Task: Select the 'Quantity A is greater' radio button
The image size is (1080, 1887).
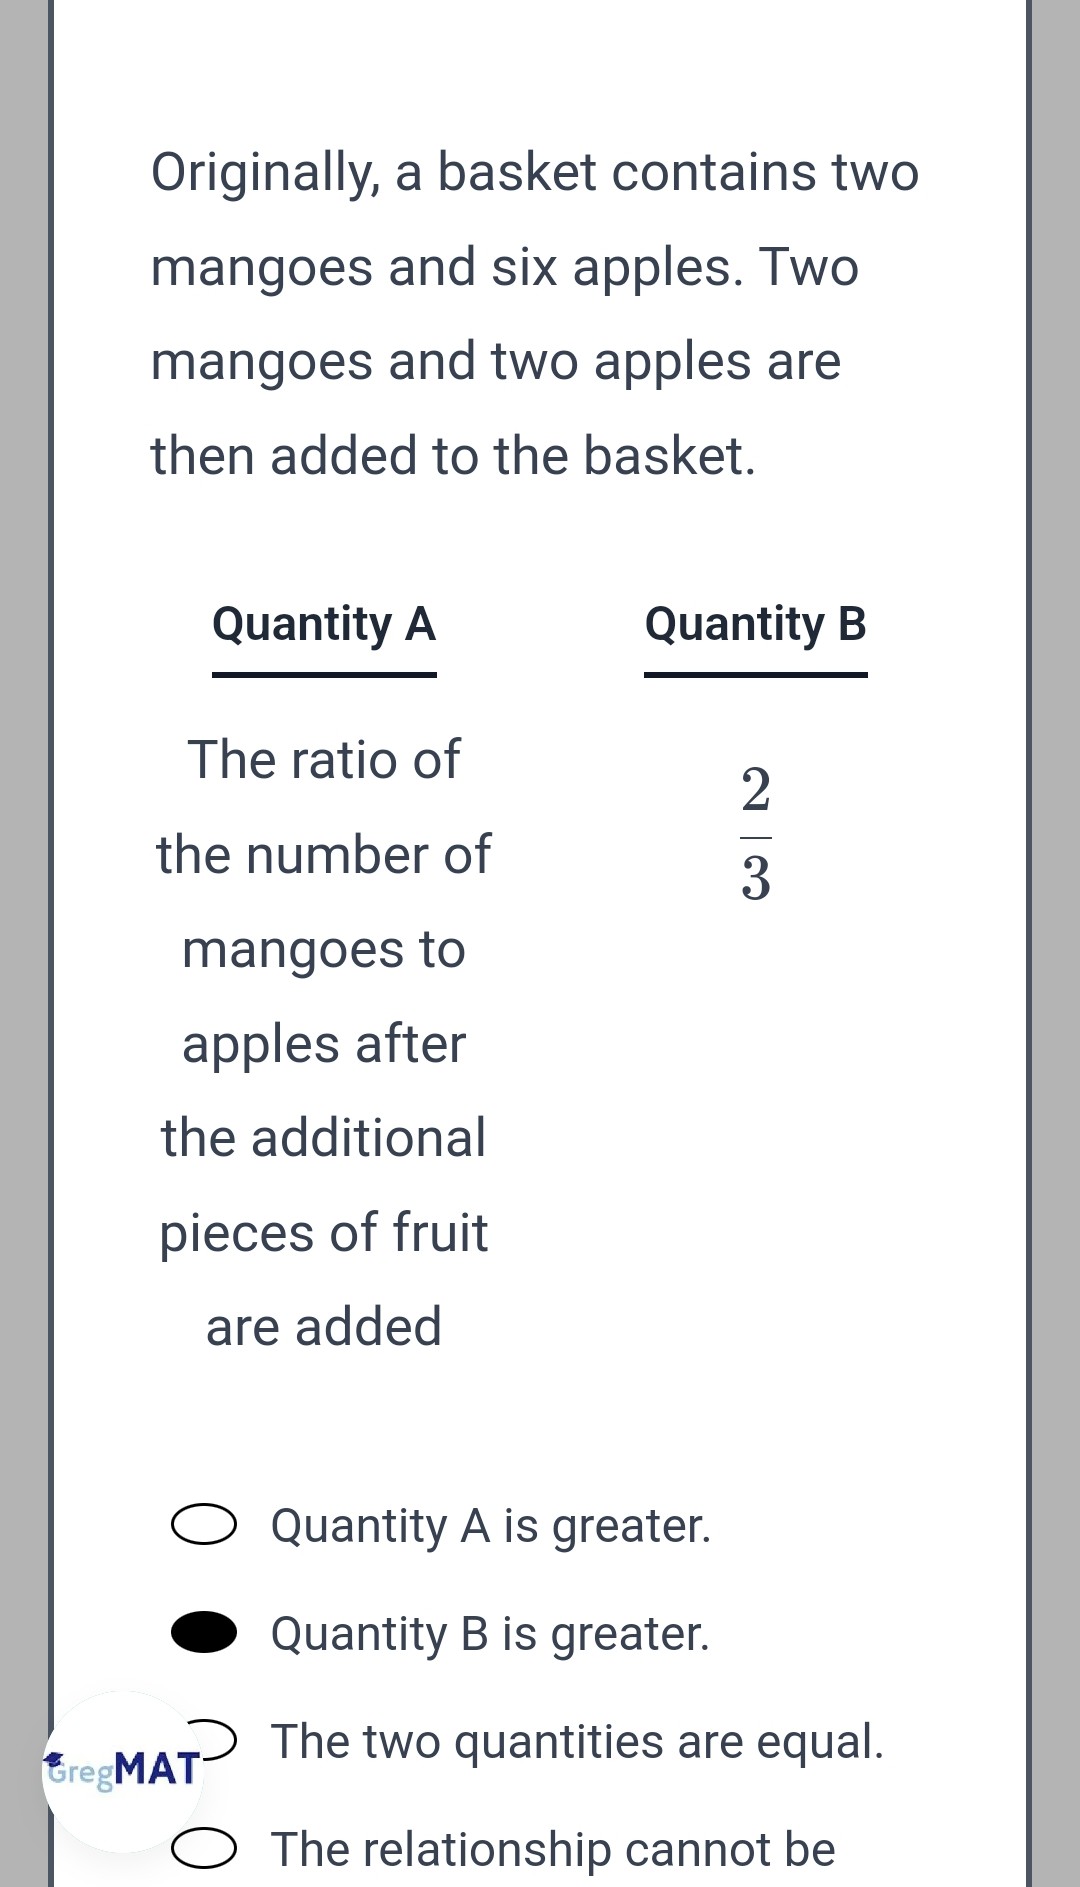Action: (204, 1525)
